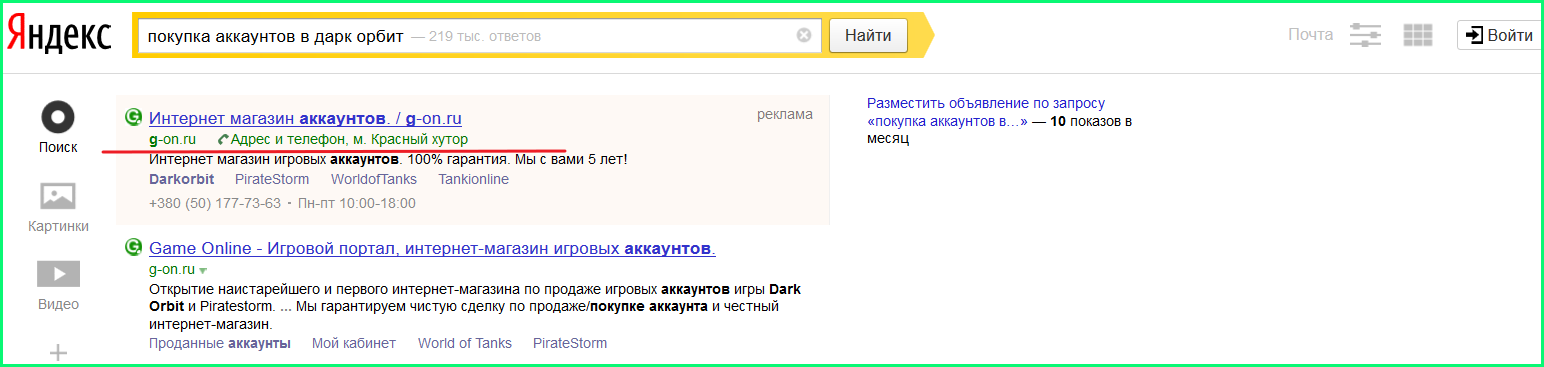Open the Мой кабинет sitelink

point(354,343)
